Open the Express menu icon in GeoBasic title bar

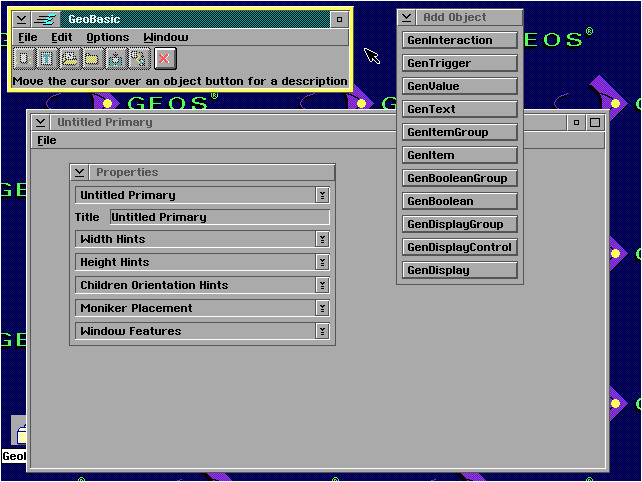click(44, 19)
